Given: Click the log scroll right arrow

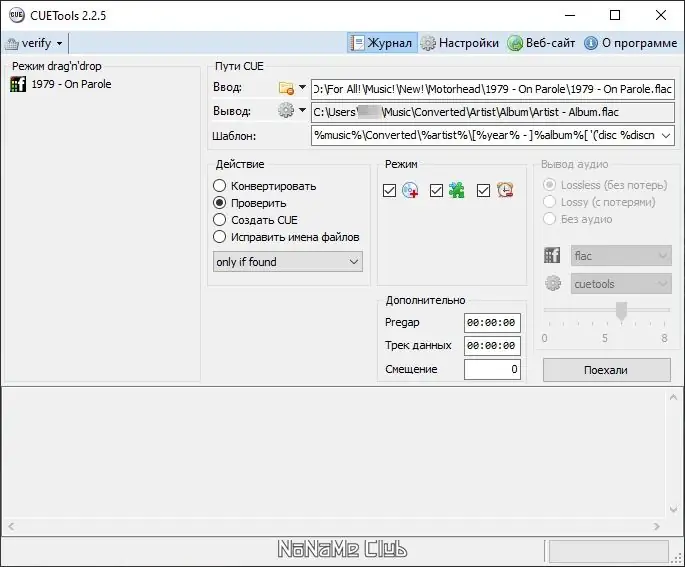Looking at the screenshot, I should point(656,526).
